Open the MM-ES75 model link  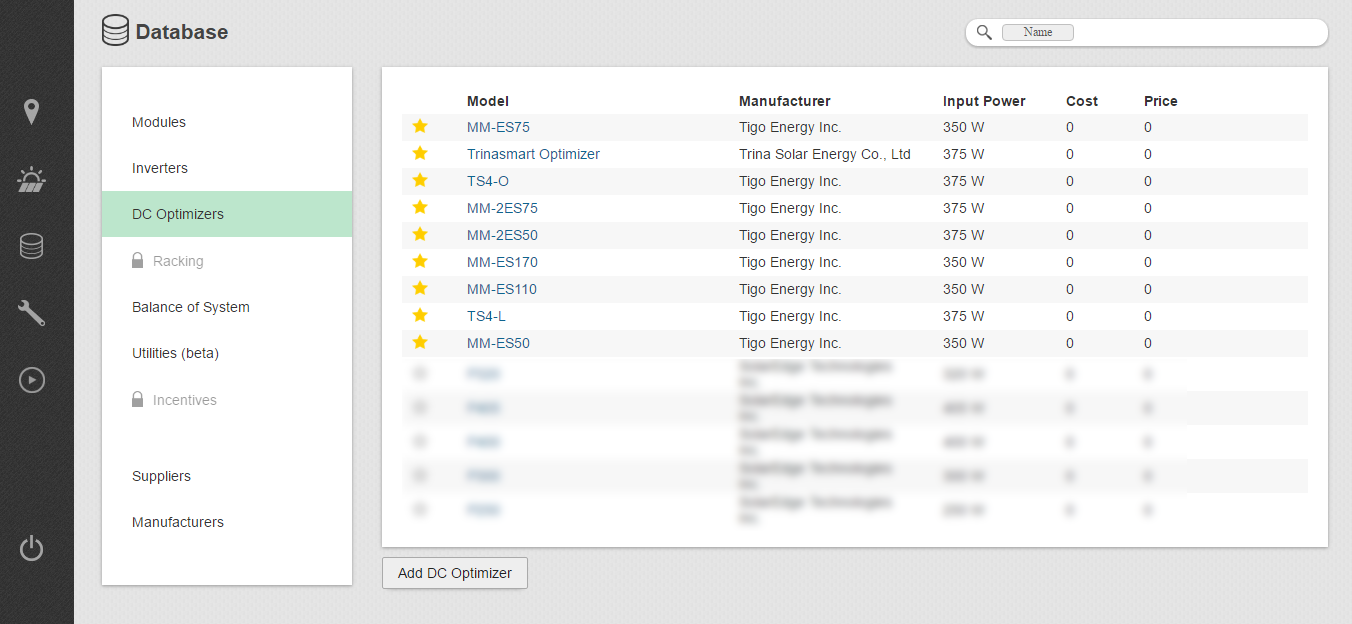coord(498,127)
